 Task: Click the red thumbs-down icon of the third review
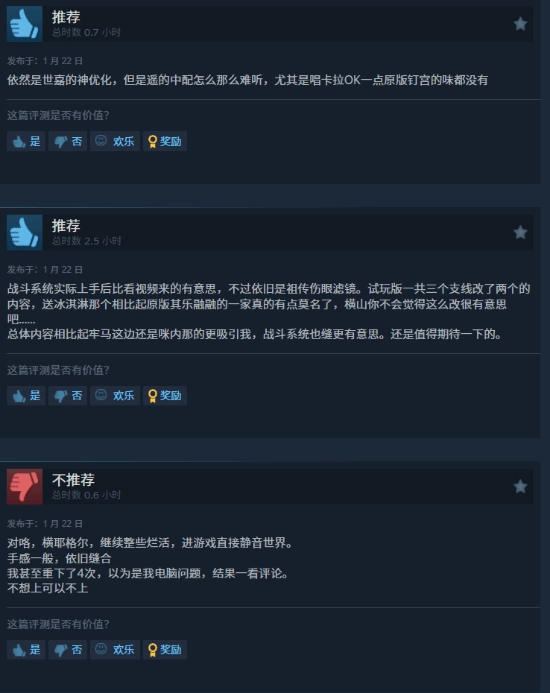pyautogui.click(x=24, y=487)
